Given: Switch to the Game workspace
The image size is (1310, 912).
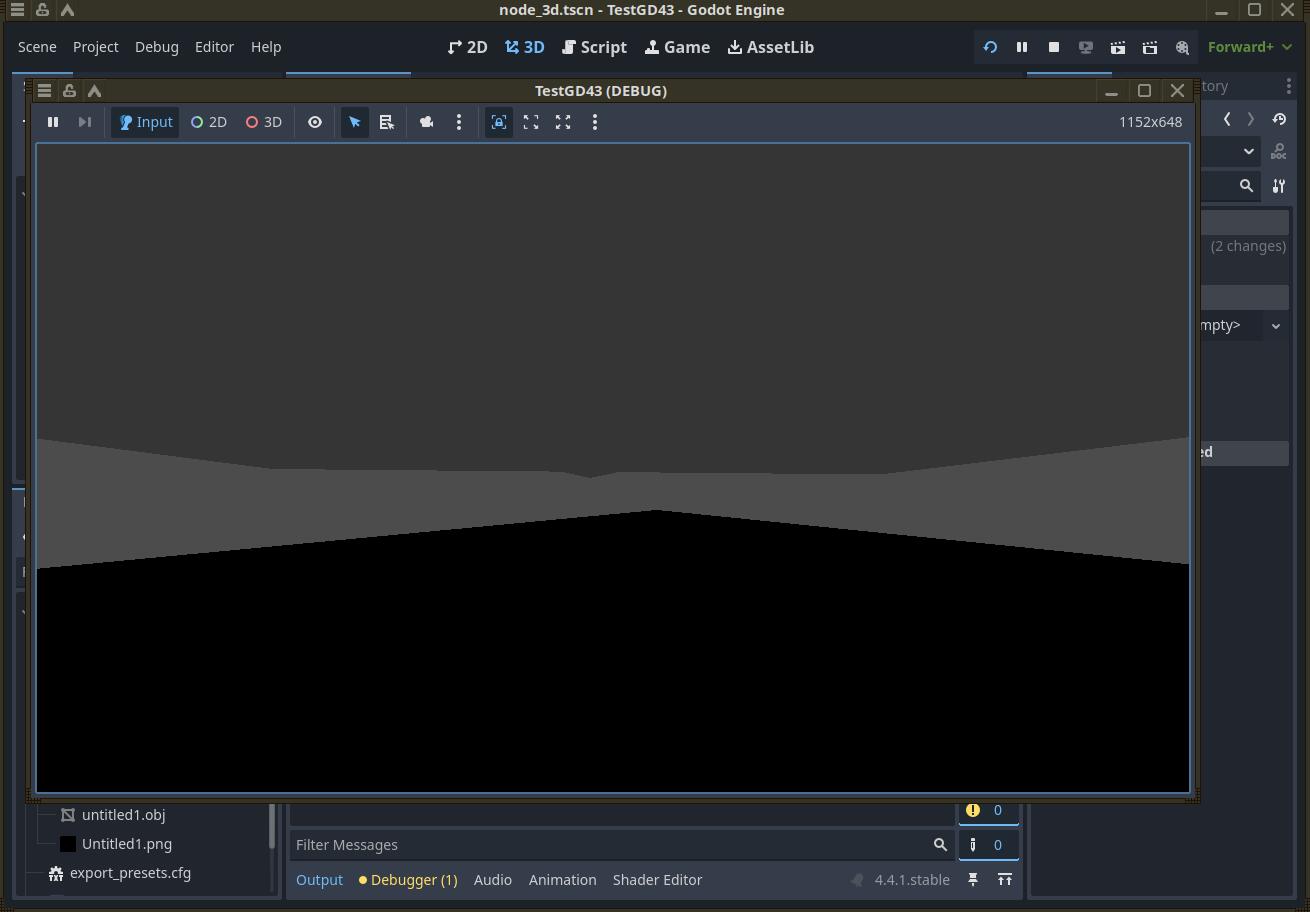Looking at the screenshot, I should pos(678,47).
